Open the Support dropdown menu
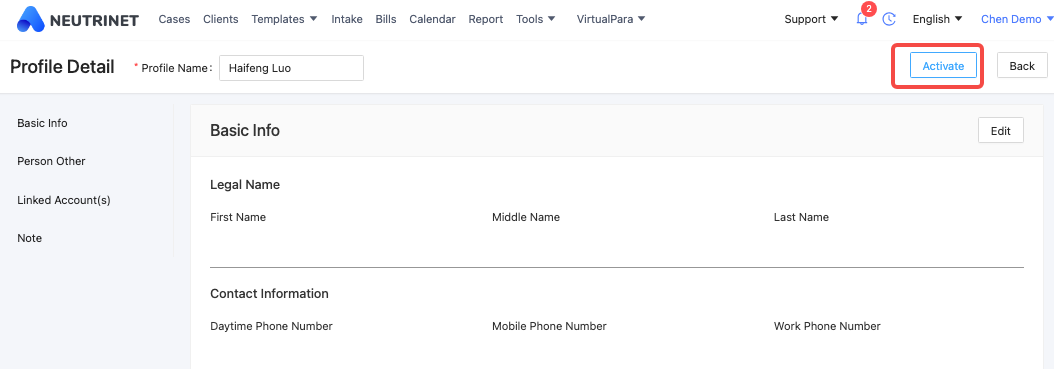The height and width of the screenshot is (369, 1054). [811, 19]
